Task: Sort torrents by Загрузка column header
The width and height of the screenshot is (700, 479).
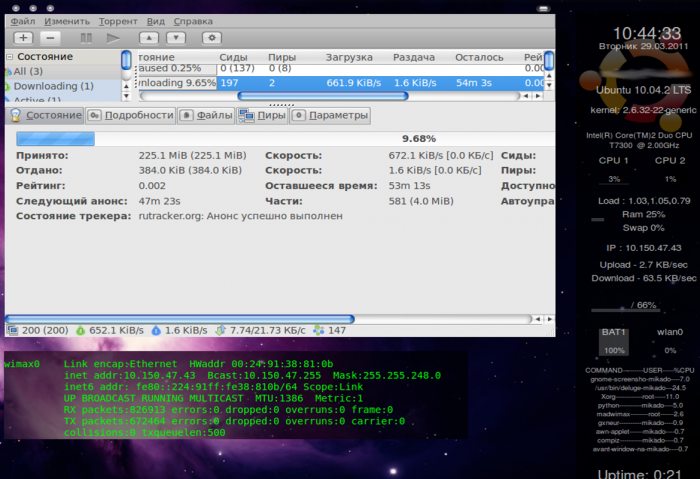Action: coord(348,58)
